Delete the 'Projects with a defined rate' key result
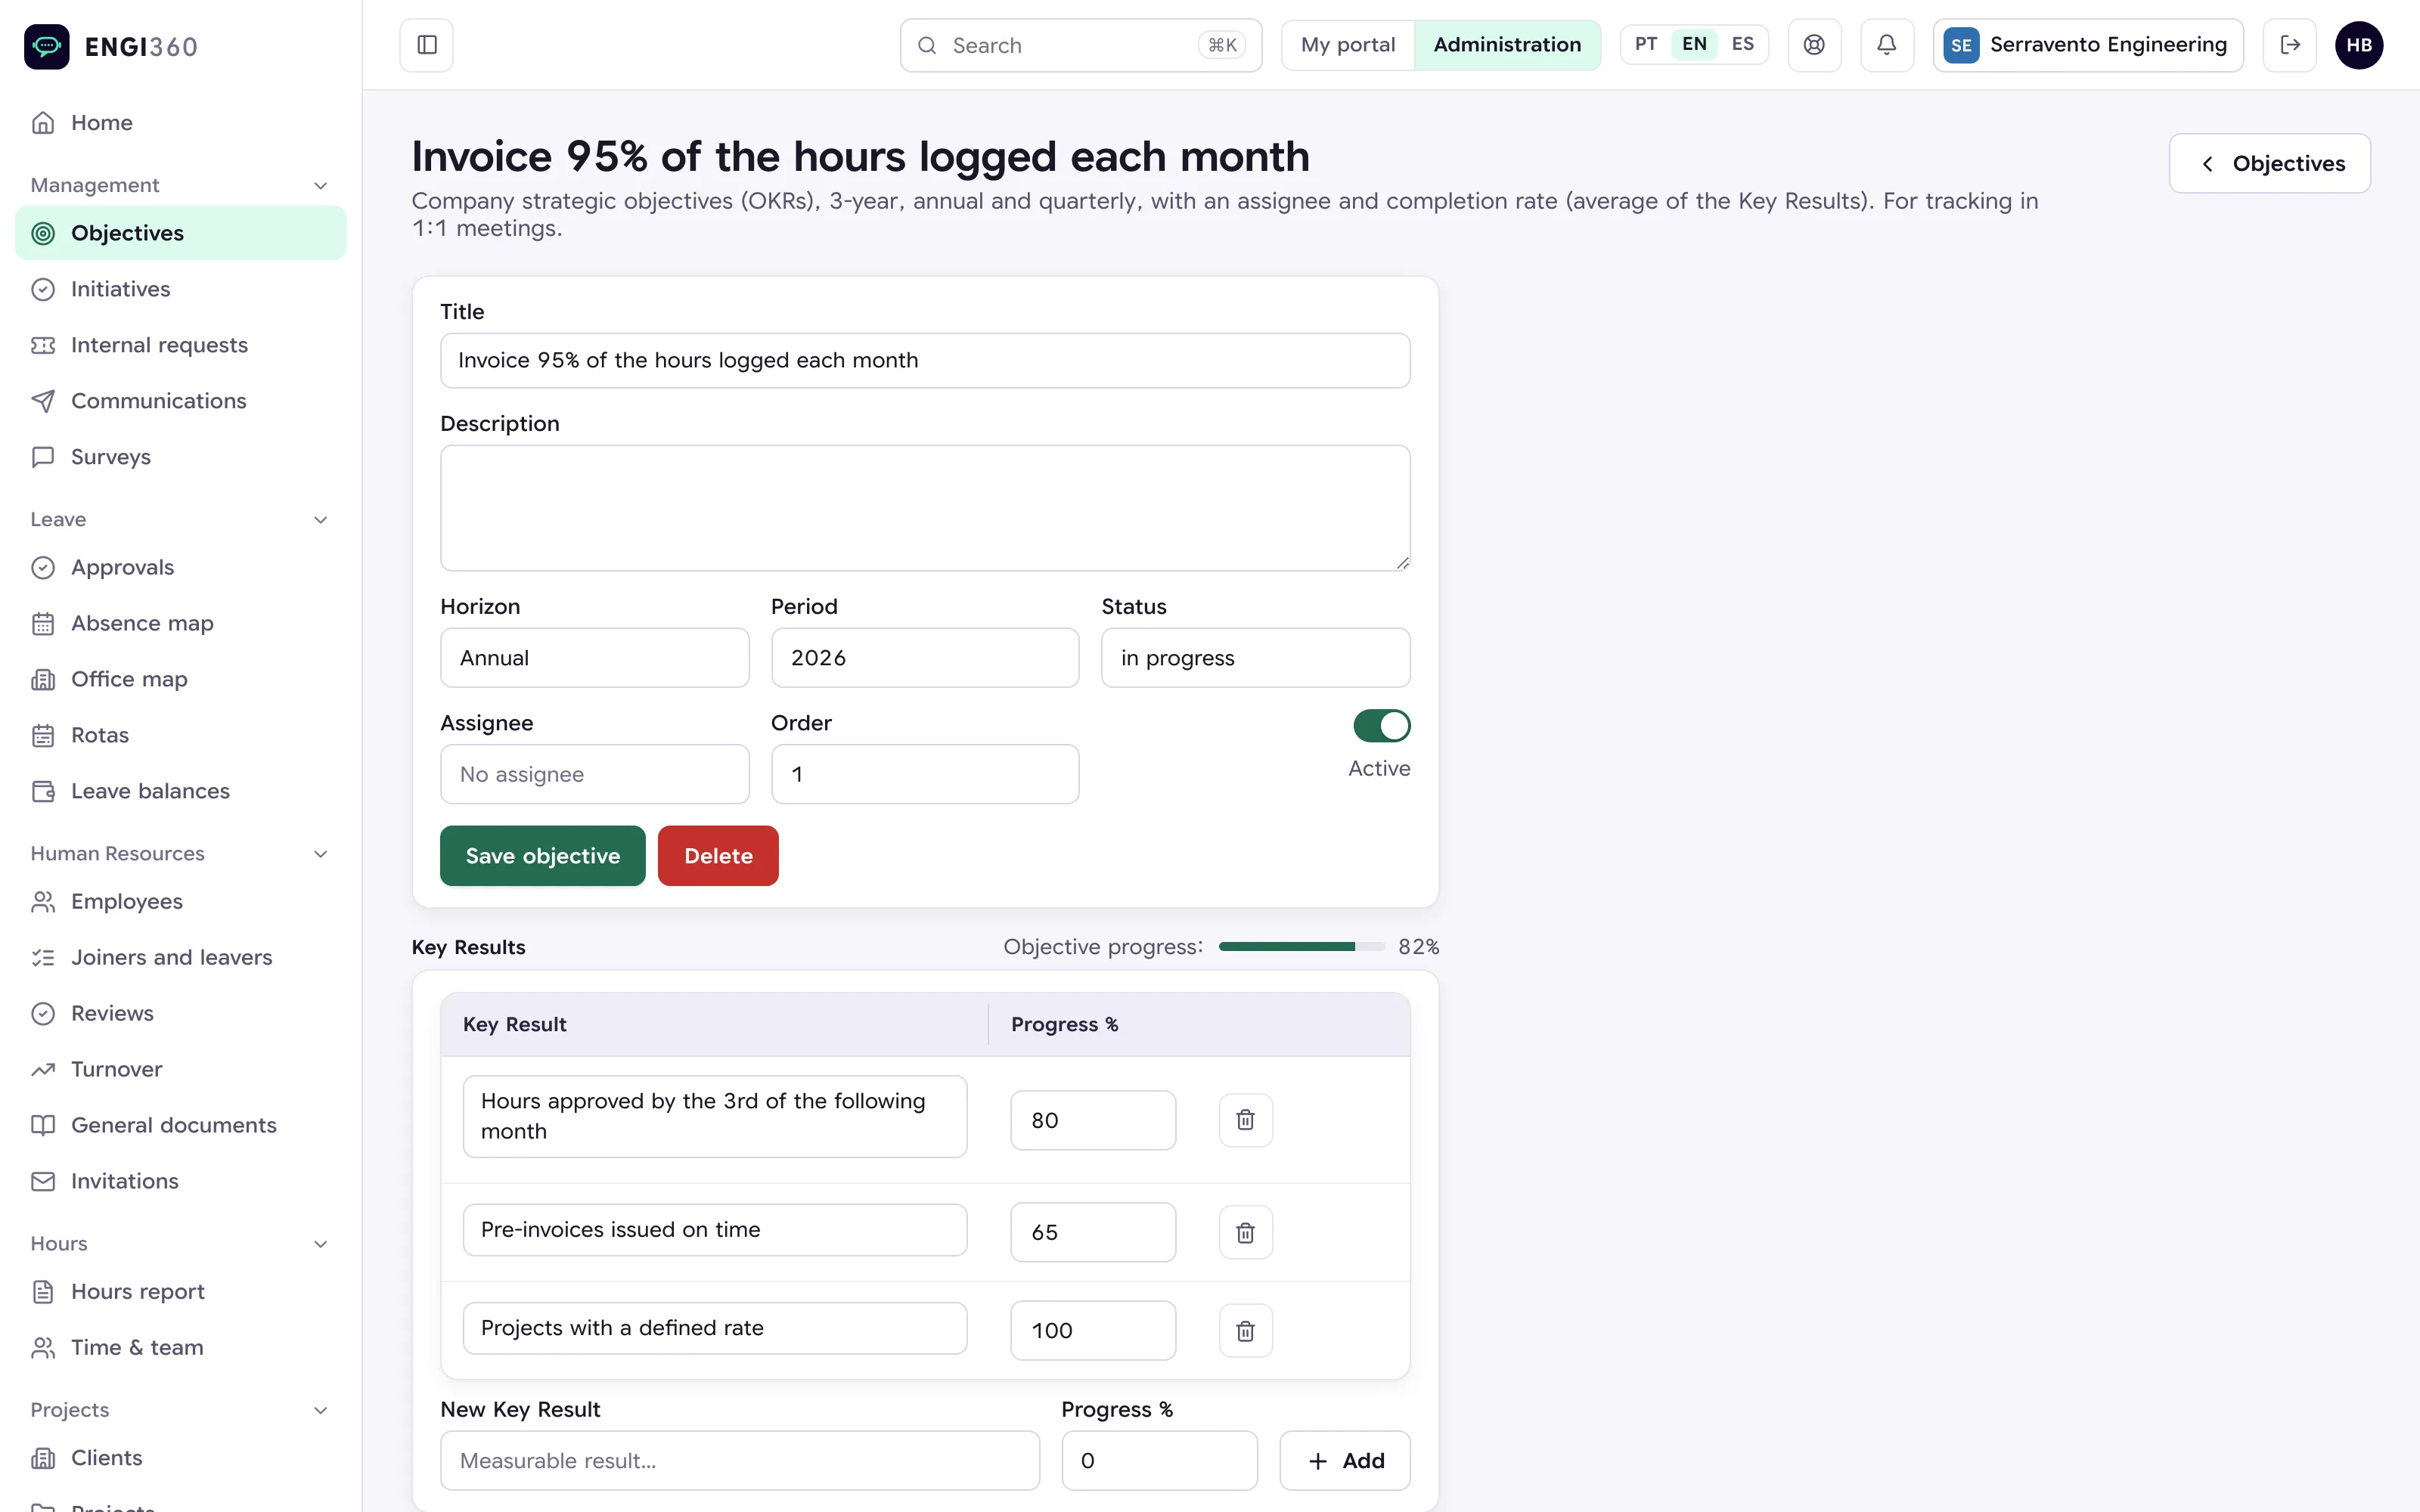 click(x=1245, y=1330)
